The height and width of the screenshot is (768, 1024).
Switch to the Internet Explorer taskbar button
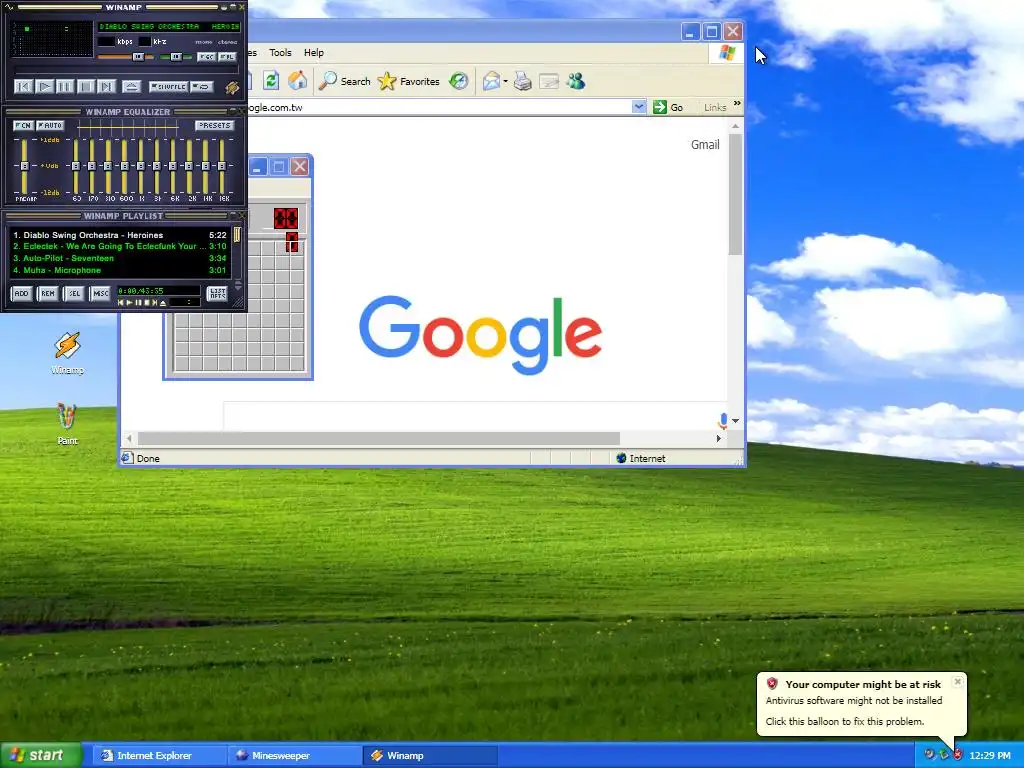point(160,756)
